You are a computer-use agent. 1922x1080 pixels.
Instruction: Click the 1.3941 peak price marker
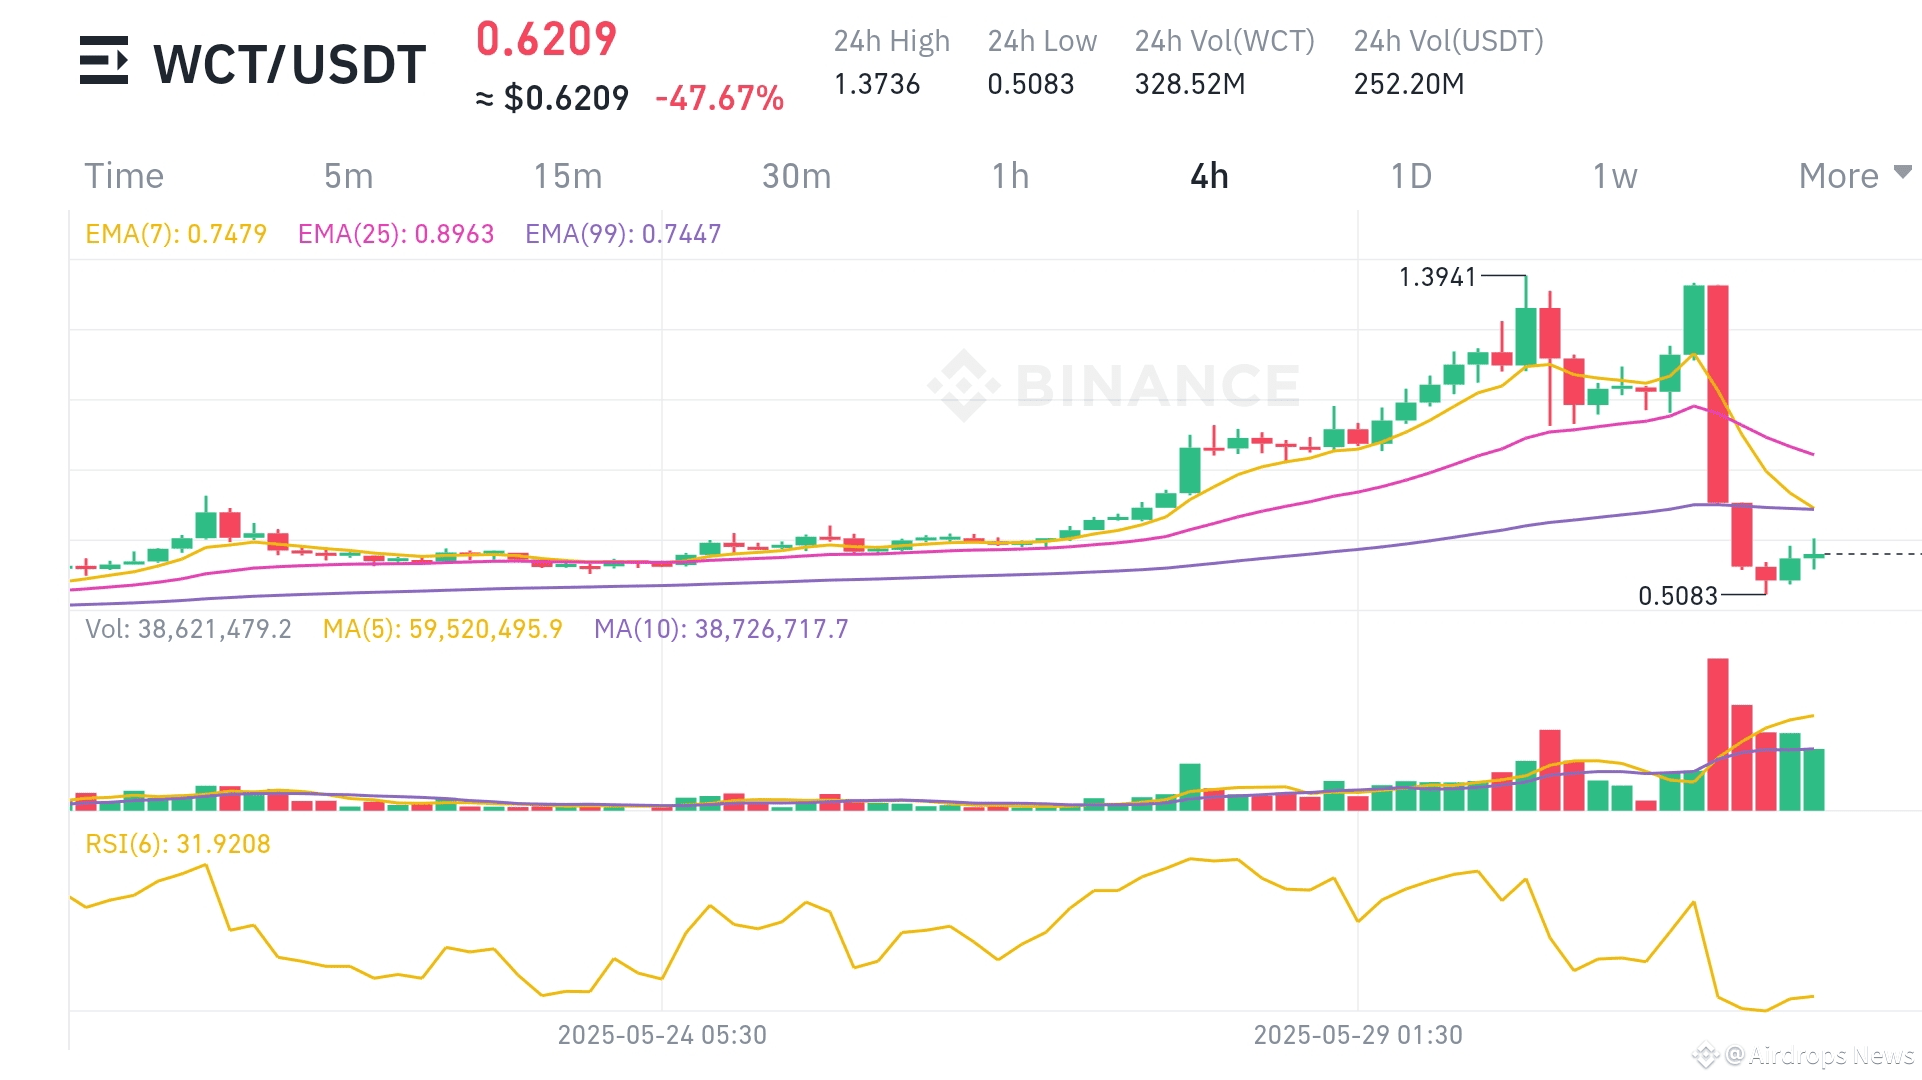click(1438, 277)
